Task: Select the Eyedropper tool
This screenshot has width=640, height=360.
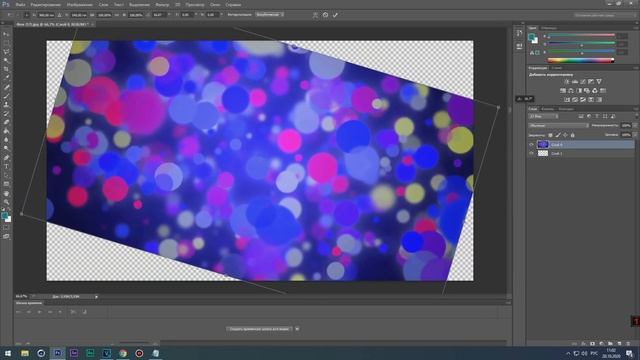Action: coord(6,78)
